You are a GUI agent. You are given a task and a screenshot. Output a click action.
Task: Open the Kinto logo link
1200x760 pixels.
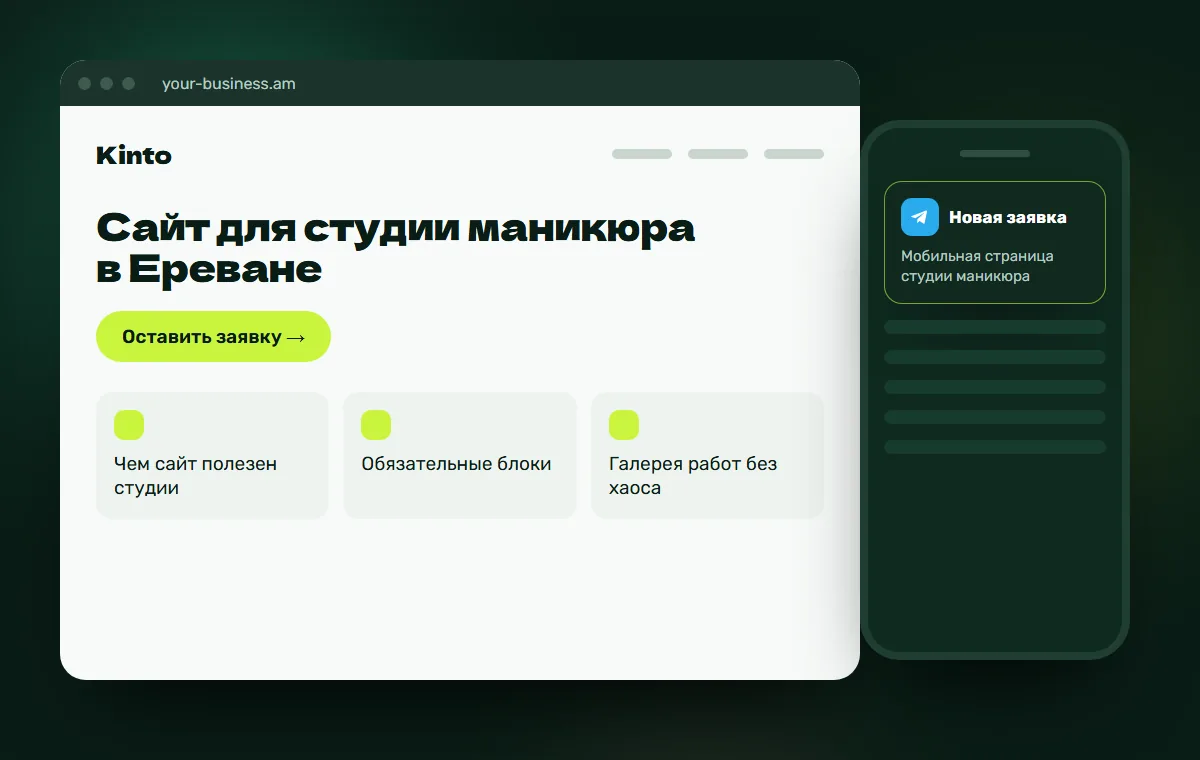(134, 155)
